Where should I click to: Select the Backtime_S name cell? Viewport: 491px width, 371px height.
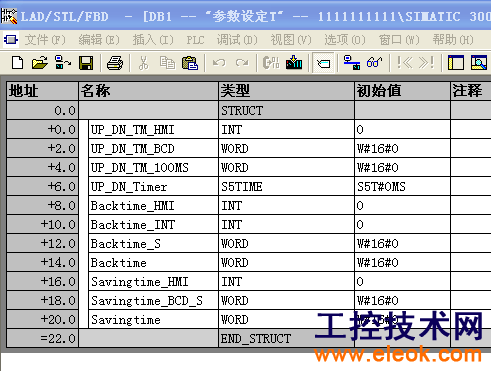click(153, 243)
